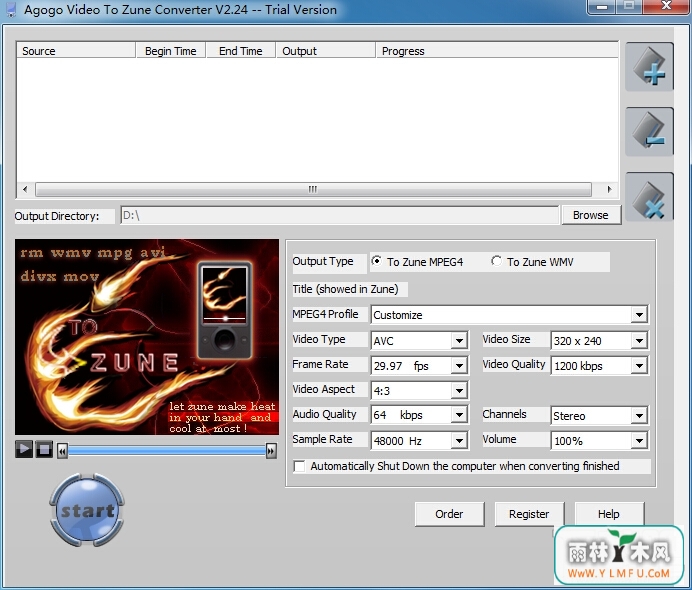Minimize the converter window
This screenshot has width=692, height=590.
(602, 6)
